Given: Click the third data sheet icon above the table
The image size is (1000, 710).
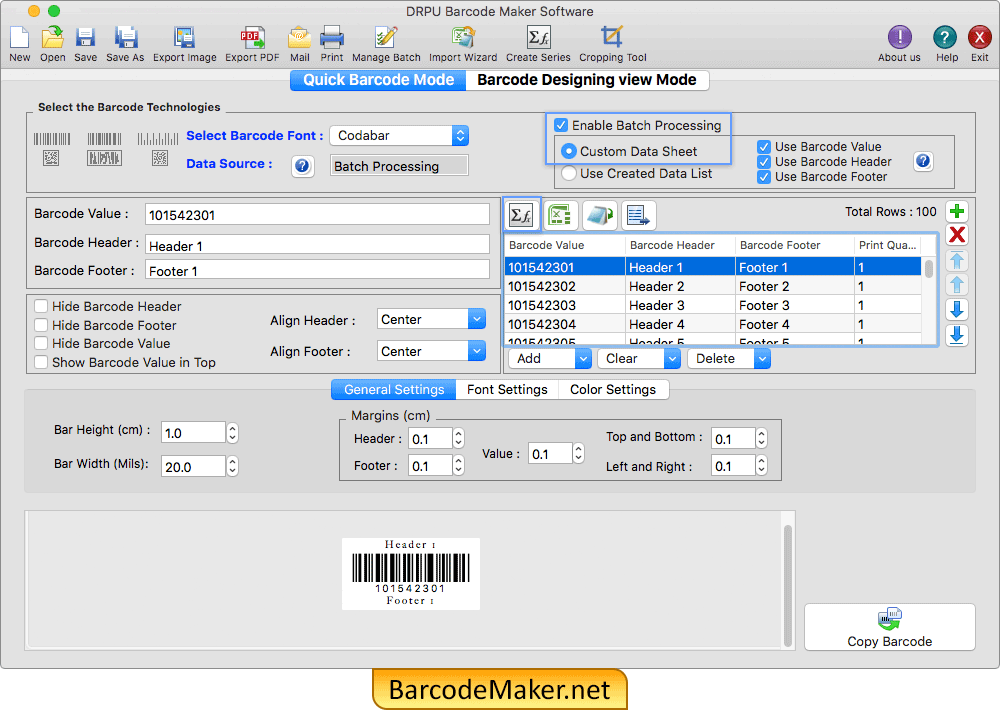Looking at the screenshot, I should 599,215.
